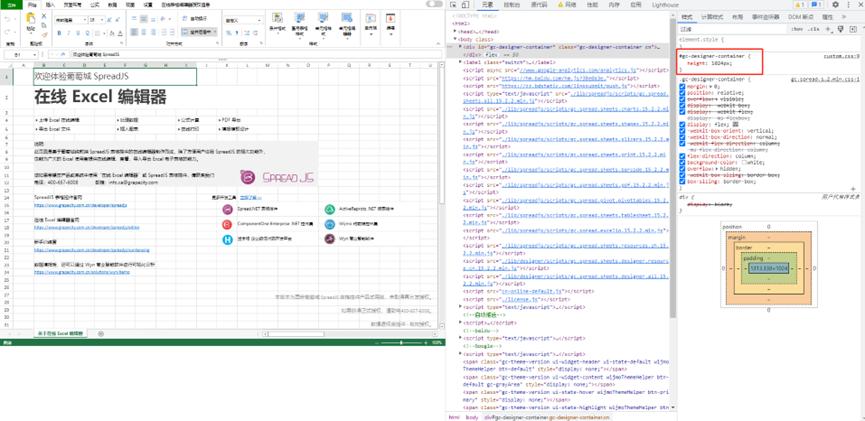This screenshot has width=865, height=421.
Task: Open the google-analytics script src link
Action: pos(578,71)
